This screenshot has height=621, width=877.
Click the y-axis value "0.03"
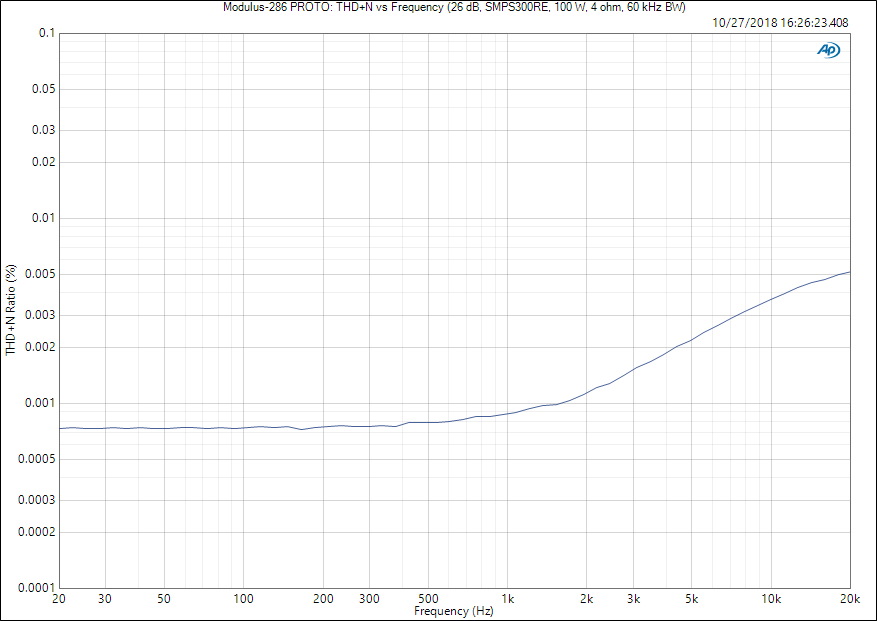[x=44, y=130]
